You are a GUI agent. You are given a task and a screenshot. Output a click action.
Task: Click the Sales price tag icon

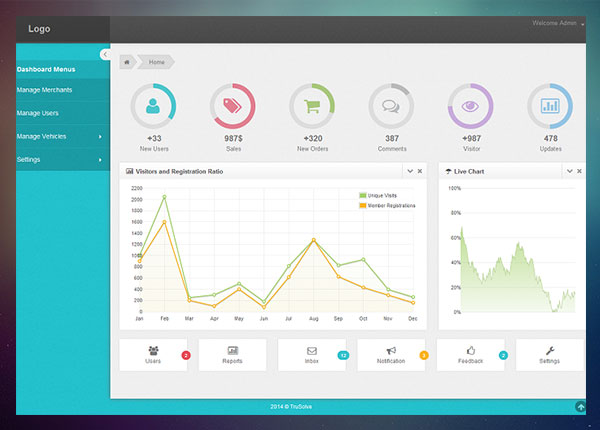[232, 105]
